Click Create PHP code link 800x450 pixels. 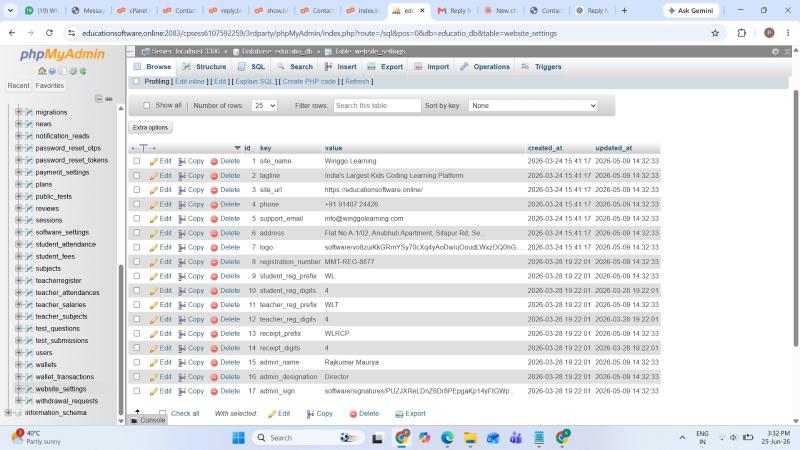coord(309,82)
